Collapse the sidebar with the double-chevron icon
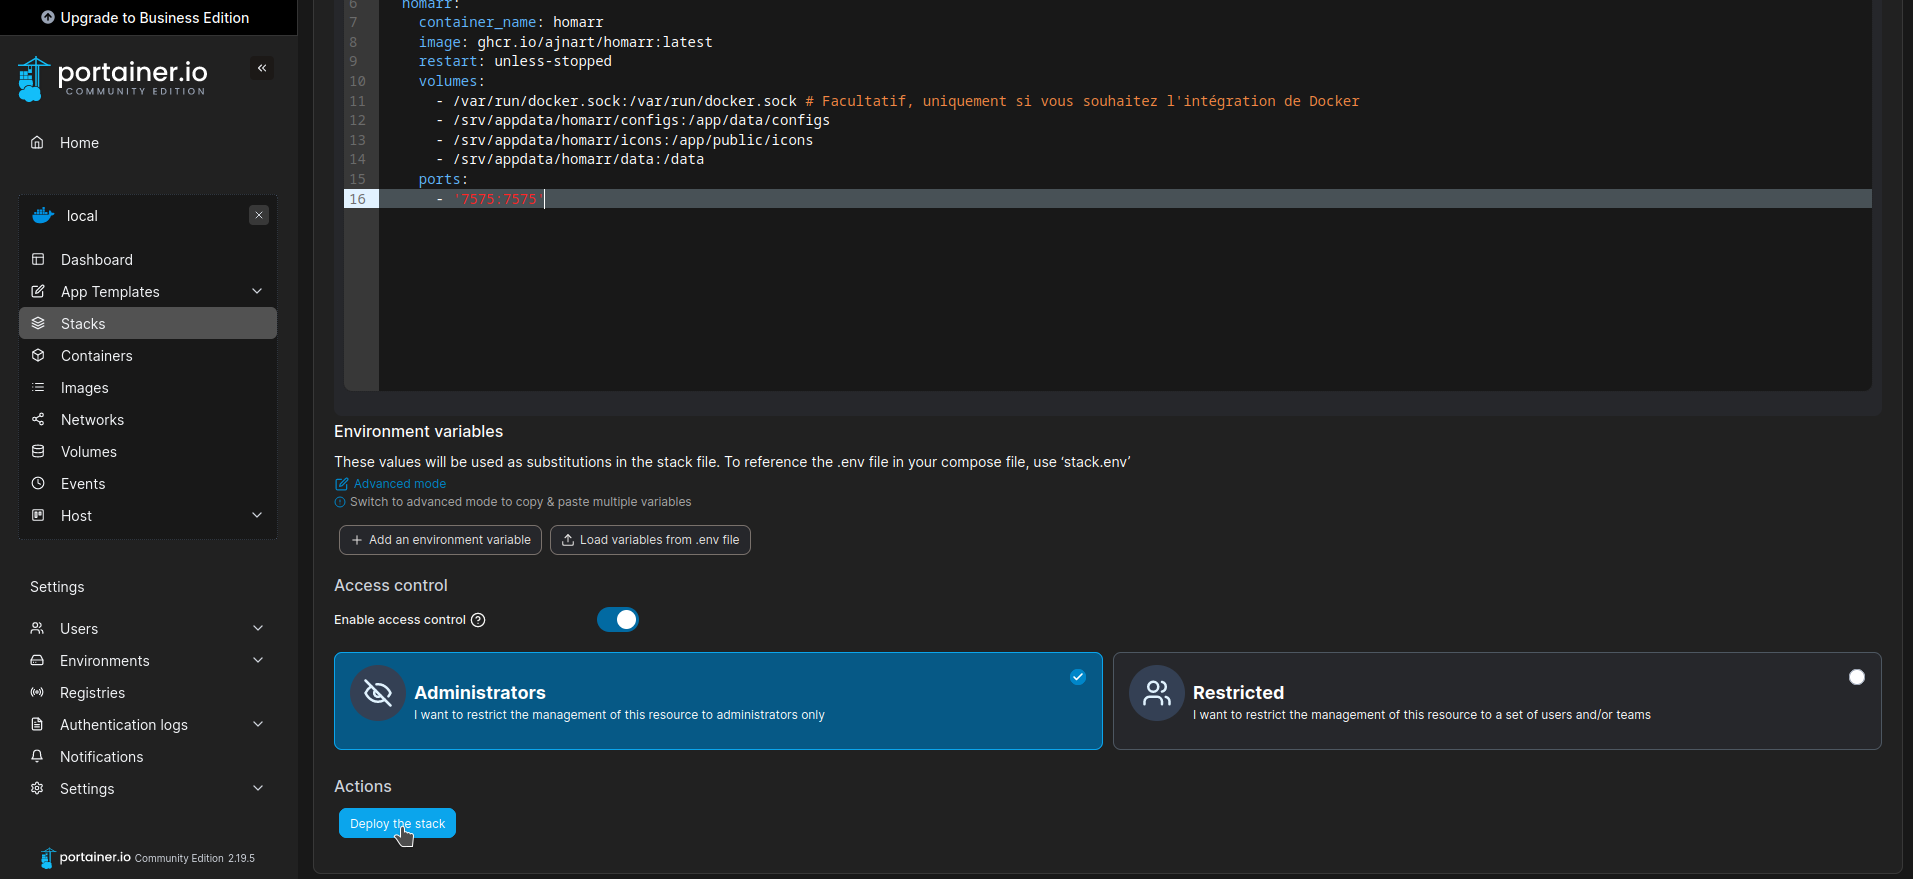This screenshot has height=879, width=1913. coord(262,68)
